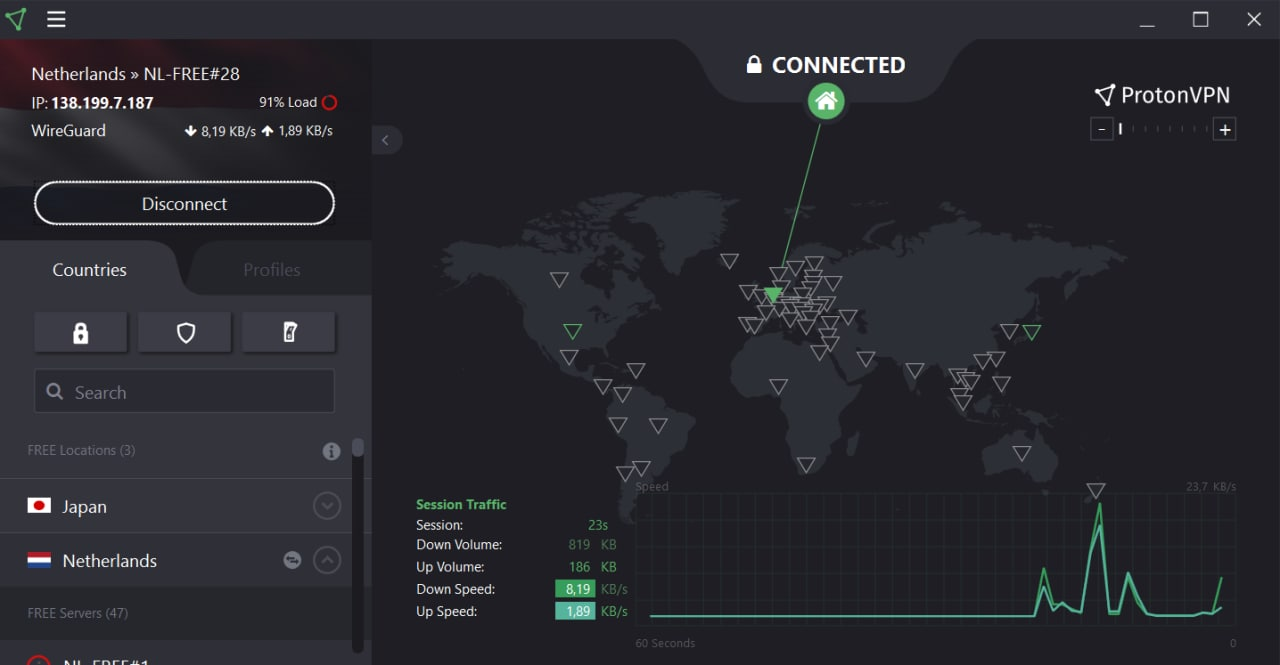Screen dimensions: 1280x665
Task: Select the Iceland server marker on the map
Action: [x=730, y=261]
